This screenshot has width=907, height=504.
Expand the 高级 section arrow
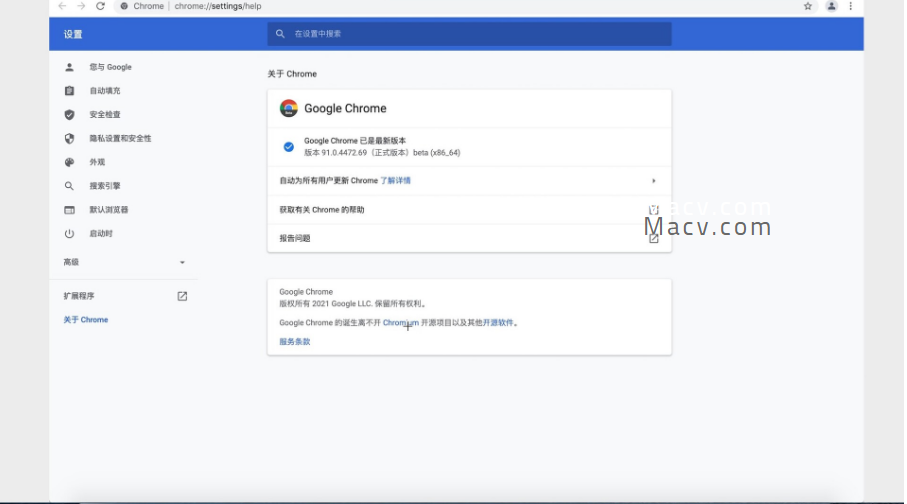click(x=182, y=262)
